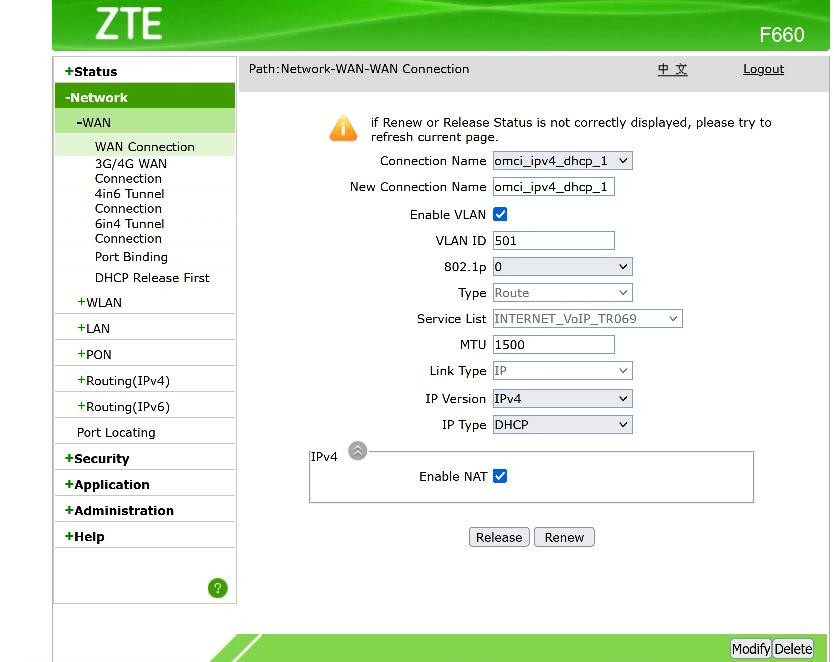
Task: Click the VLAN ID input field
Action: 554,240
